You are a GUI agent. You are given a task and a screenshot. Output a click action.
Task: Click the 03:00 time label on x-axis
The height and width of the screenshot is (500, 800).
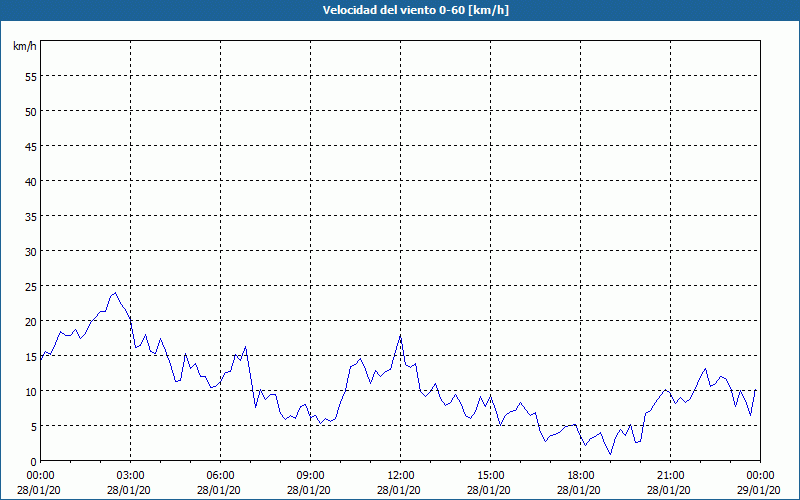(130, 476)
